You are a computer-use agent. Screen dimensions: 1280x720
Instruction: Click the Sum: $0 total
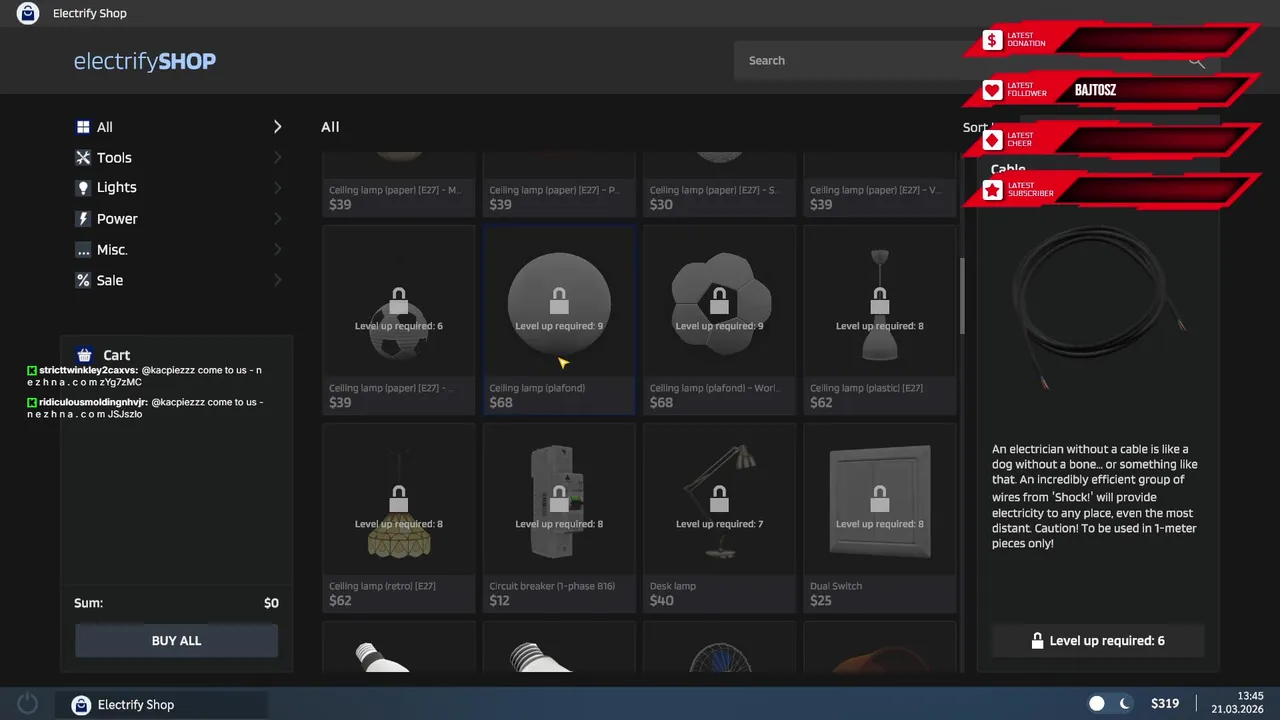(176, 603)
